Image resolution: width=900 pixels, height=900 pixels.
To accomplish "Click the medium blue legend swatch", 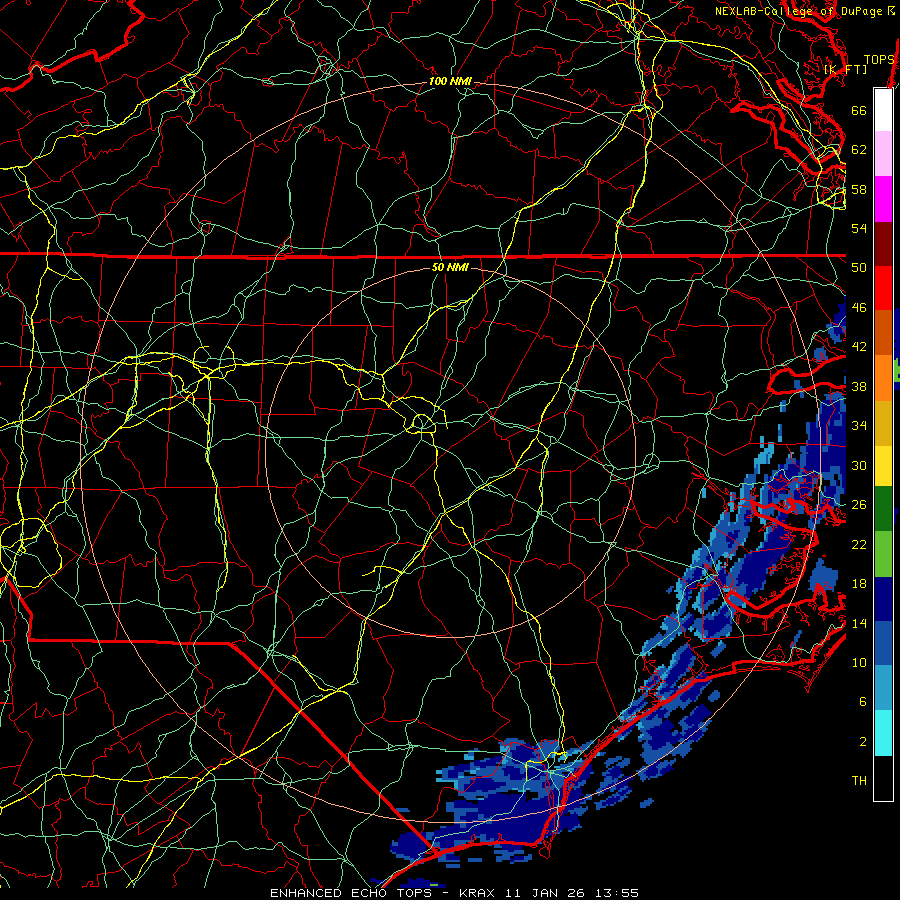I will pos(883,645).
